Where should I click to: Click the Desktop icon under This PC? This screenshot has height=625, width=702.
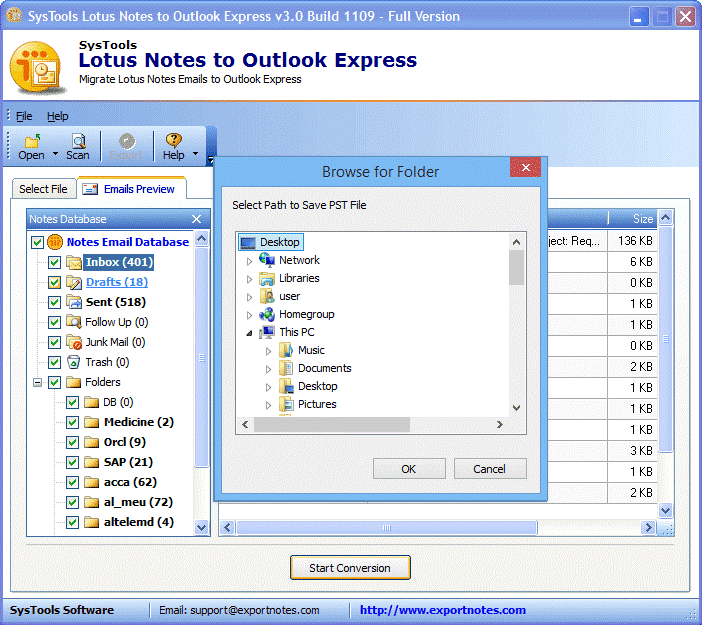click(286, 386)
